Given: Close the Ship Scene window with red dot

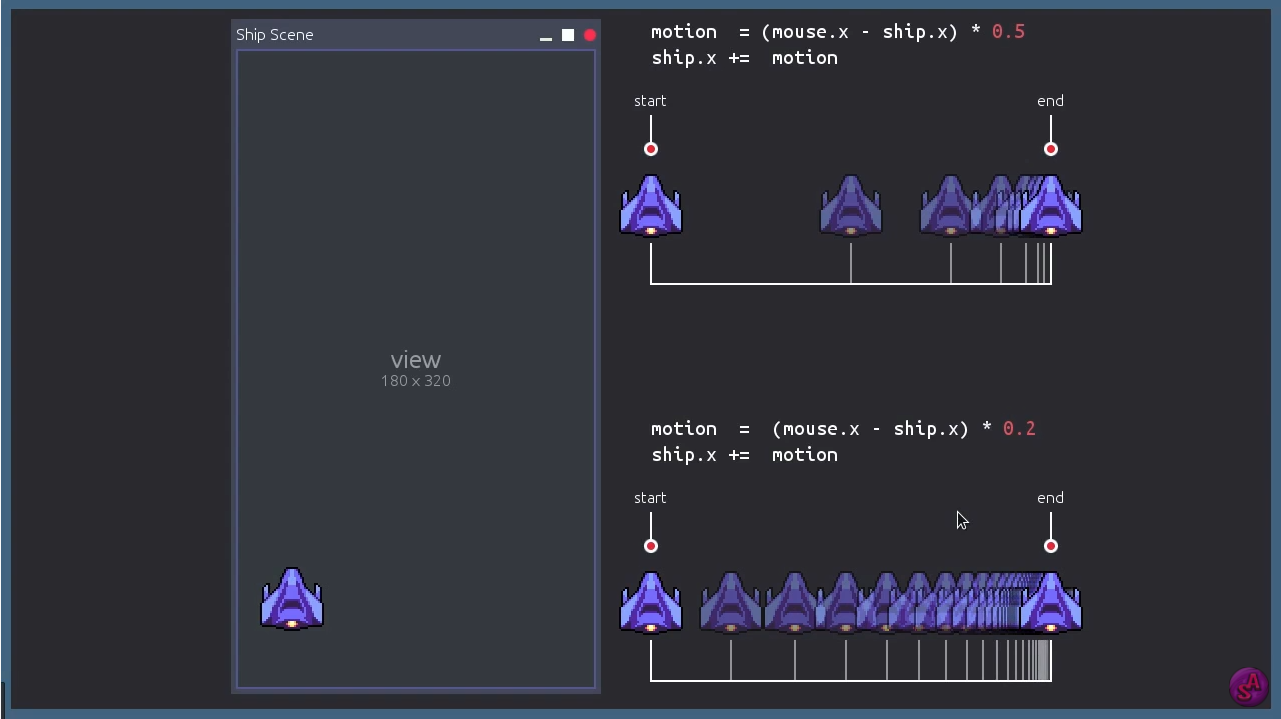Looking at the screenshot, I should tap(590, 35).
